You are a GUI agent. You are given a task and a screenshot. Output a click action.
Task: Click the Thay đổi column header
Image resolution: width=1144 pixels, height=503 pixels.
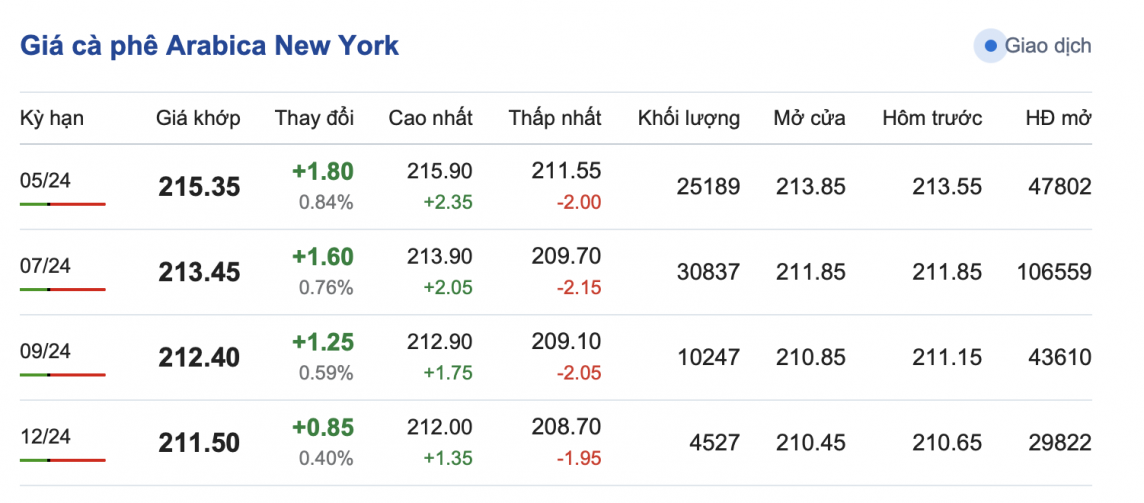[314, 118]
